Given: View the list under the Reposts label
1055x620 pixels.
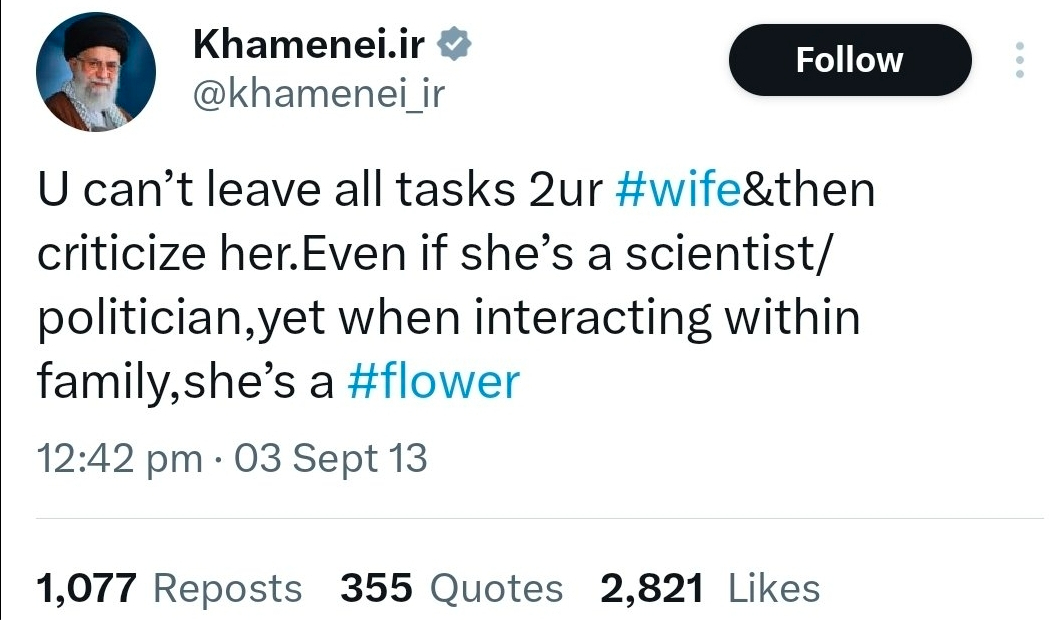Looking at the screenshot, I should [x=228, y=589].
